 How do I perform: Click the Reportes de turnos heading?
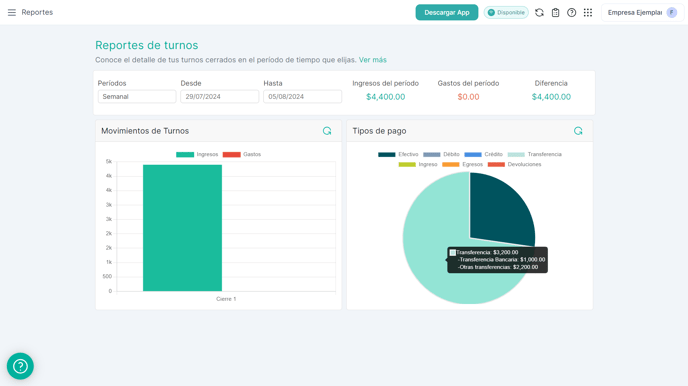pos(147,45)
